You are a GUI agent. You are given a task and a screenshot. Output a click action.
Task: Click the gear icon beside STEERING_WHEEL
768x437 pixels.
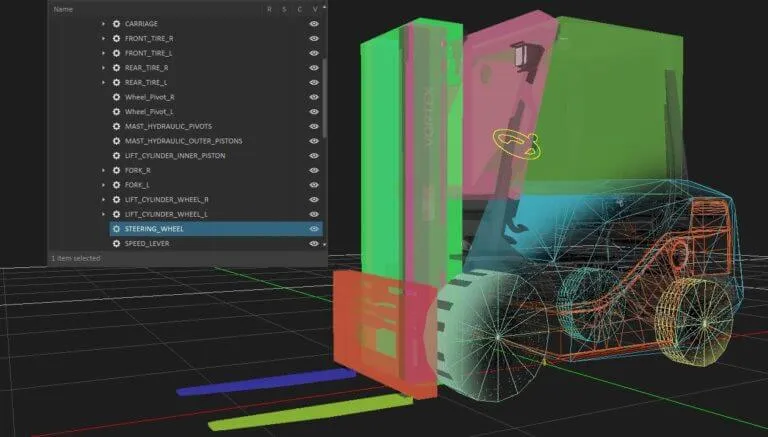(116, 229)
